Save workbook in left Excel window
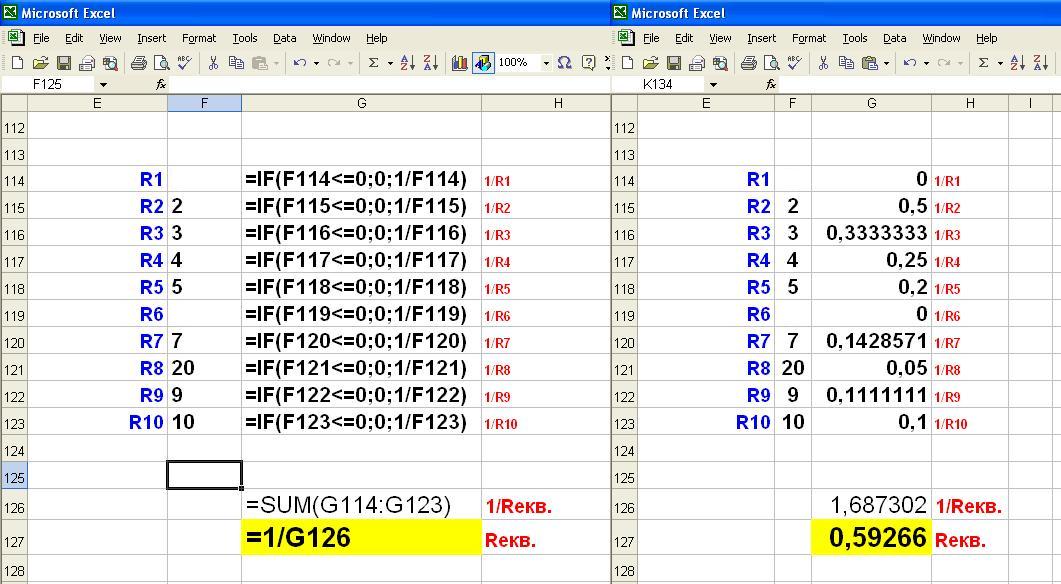This screenshot has height=584, width=1061. coord(64,63)
